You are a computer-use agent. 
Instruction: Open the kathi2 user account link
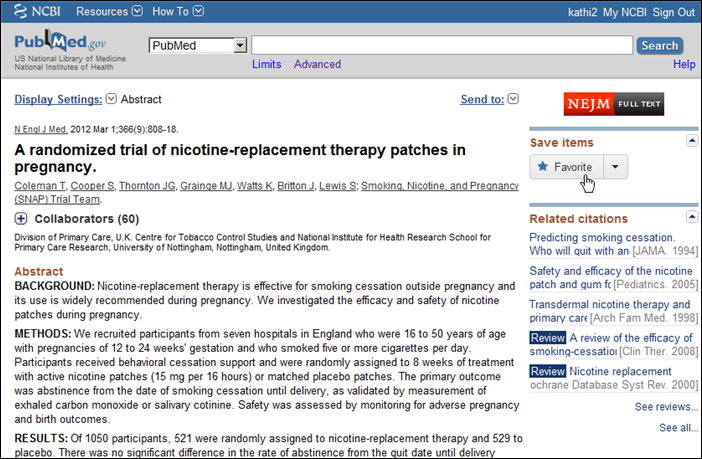tap(582, 12)
